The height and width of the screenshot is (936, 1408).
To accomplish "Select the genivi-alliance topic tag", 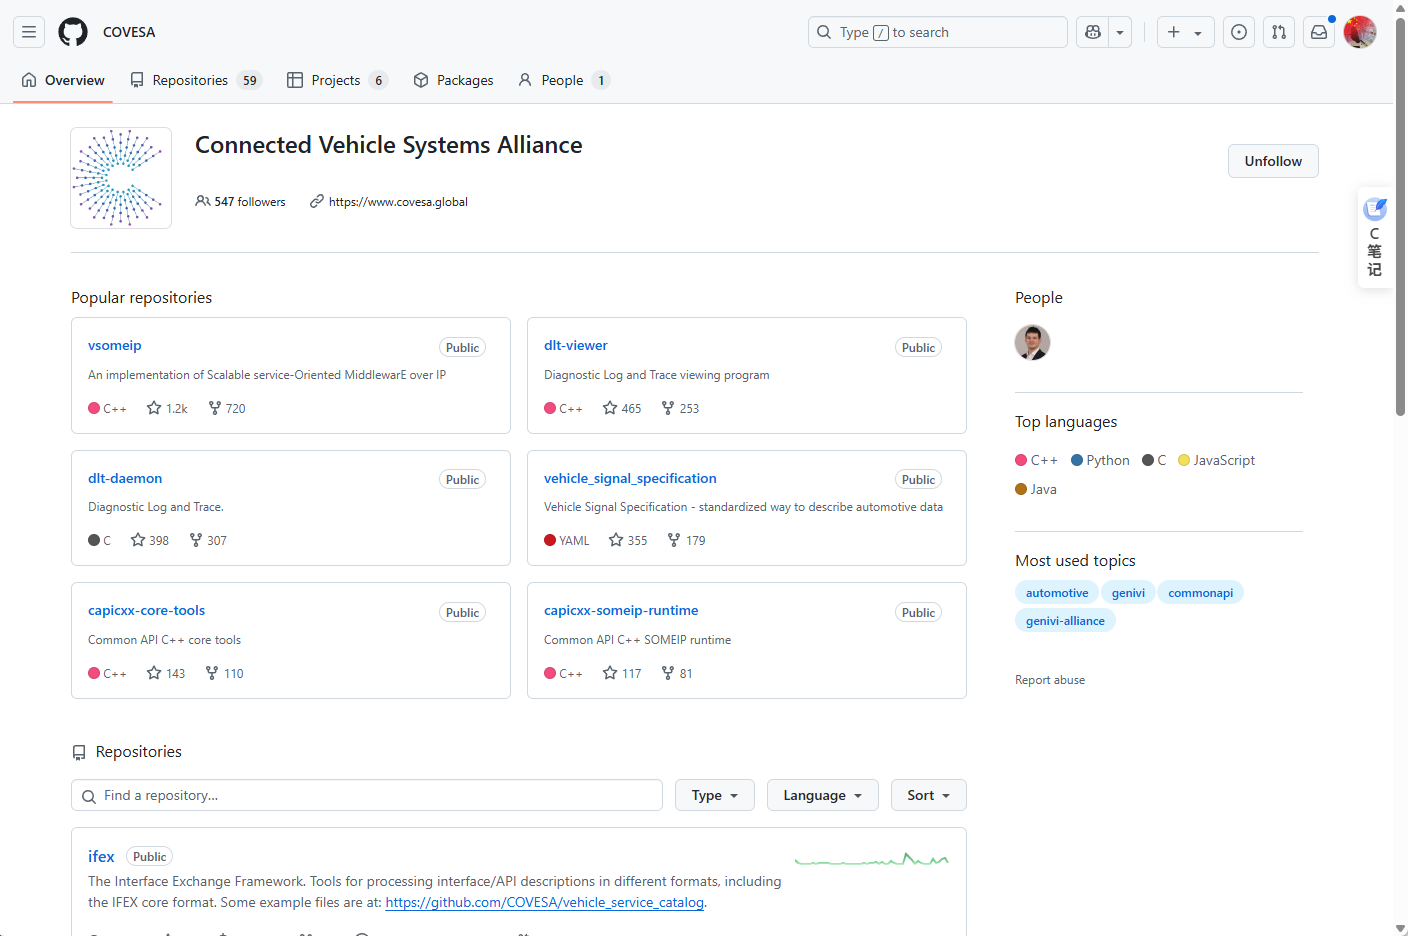I will (1065, 621).
